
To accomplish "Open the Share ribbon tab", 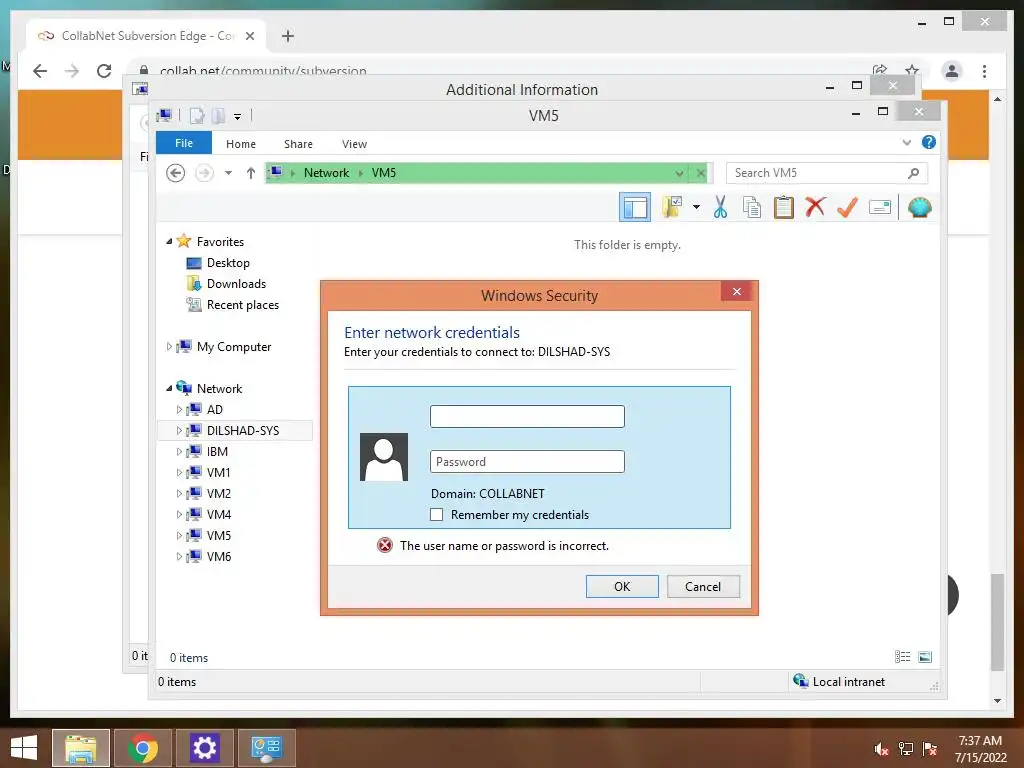I will (298, 144).
